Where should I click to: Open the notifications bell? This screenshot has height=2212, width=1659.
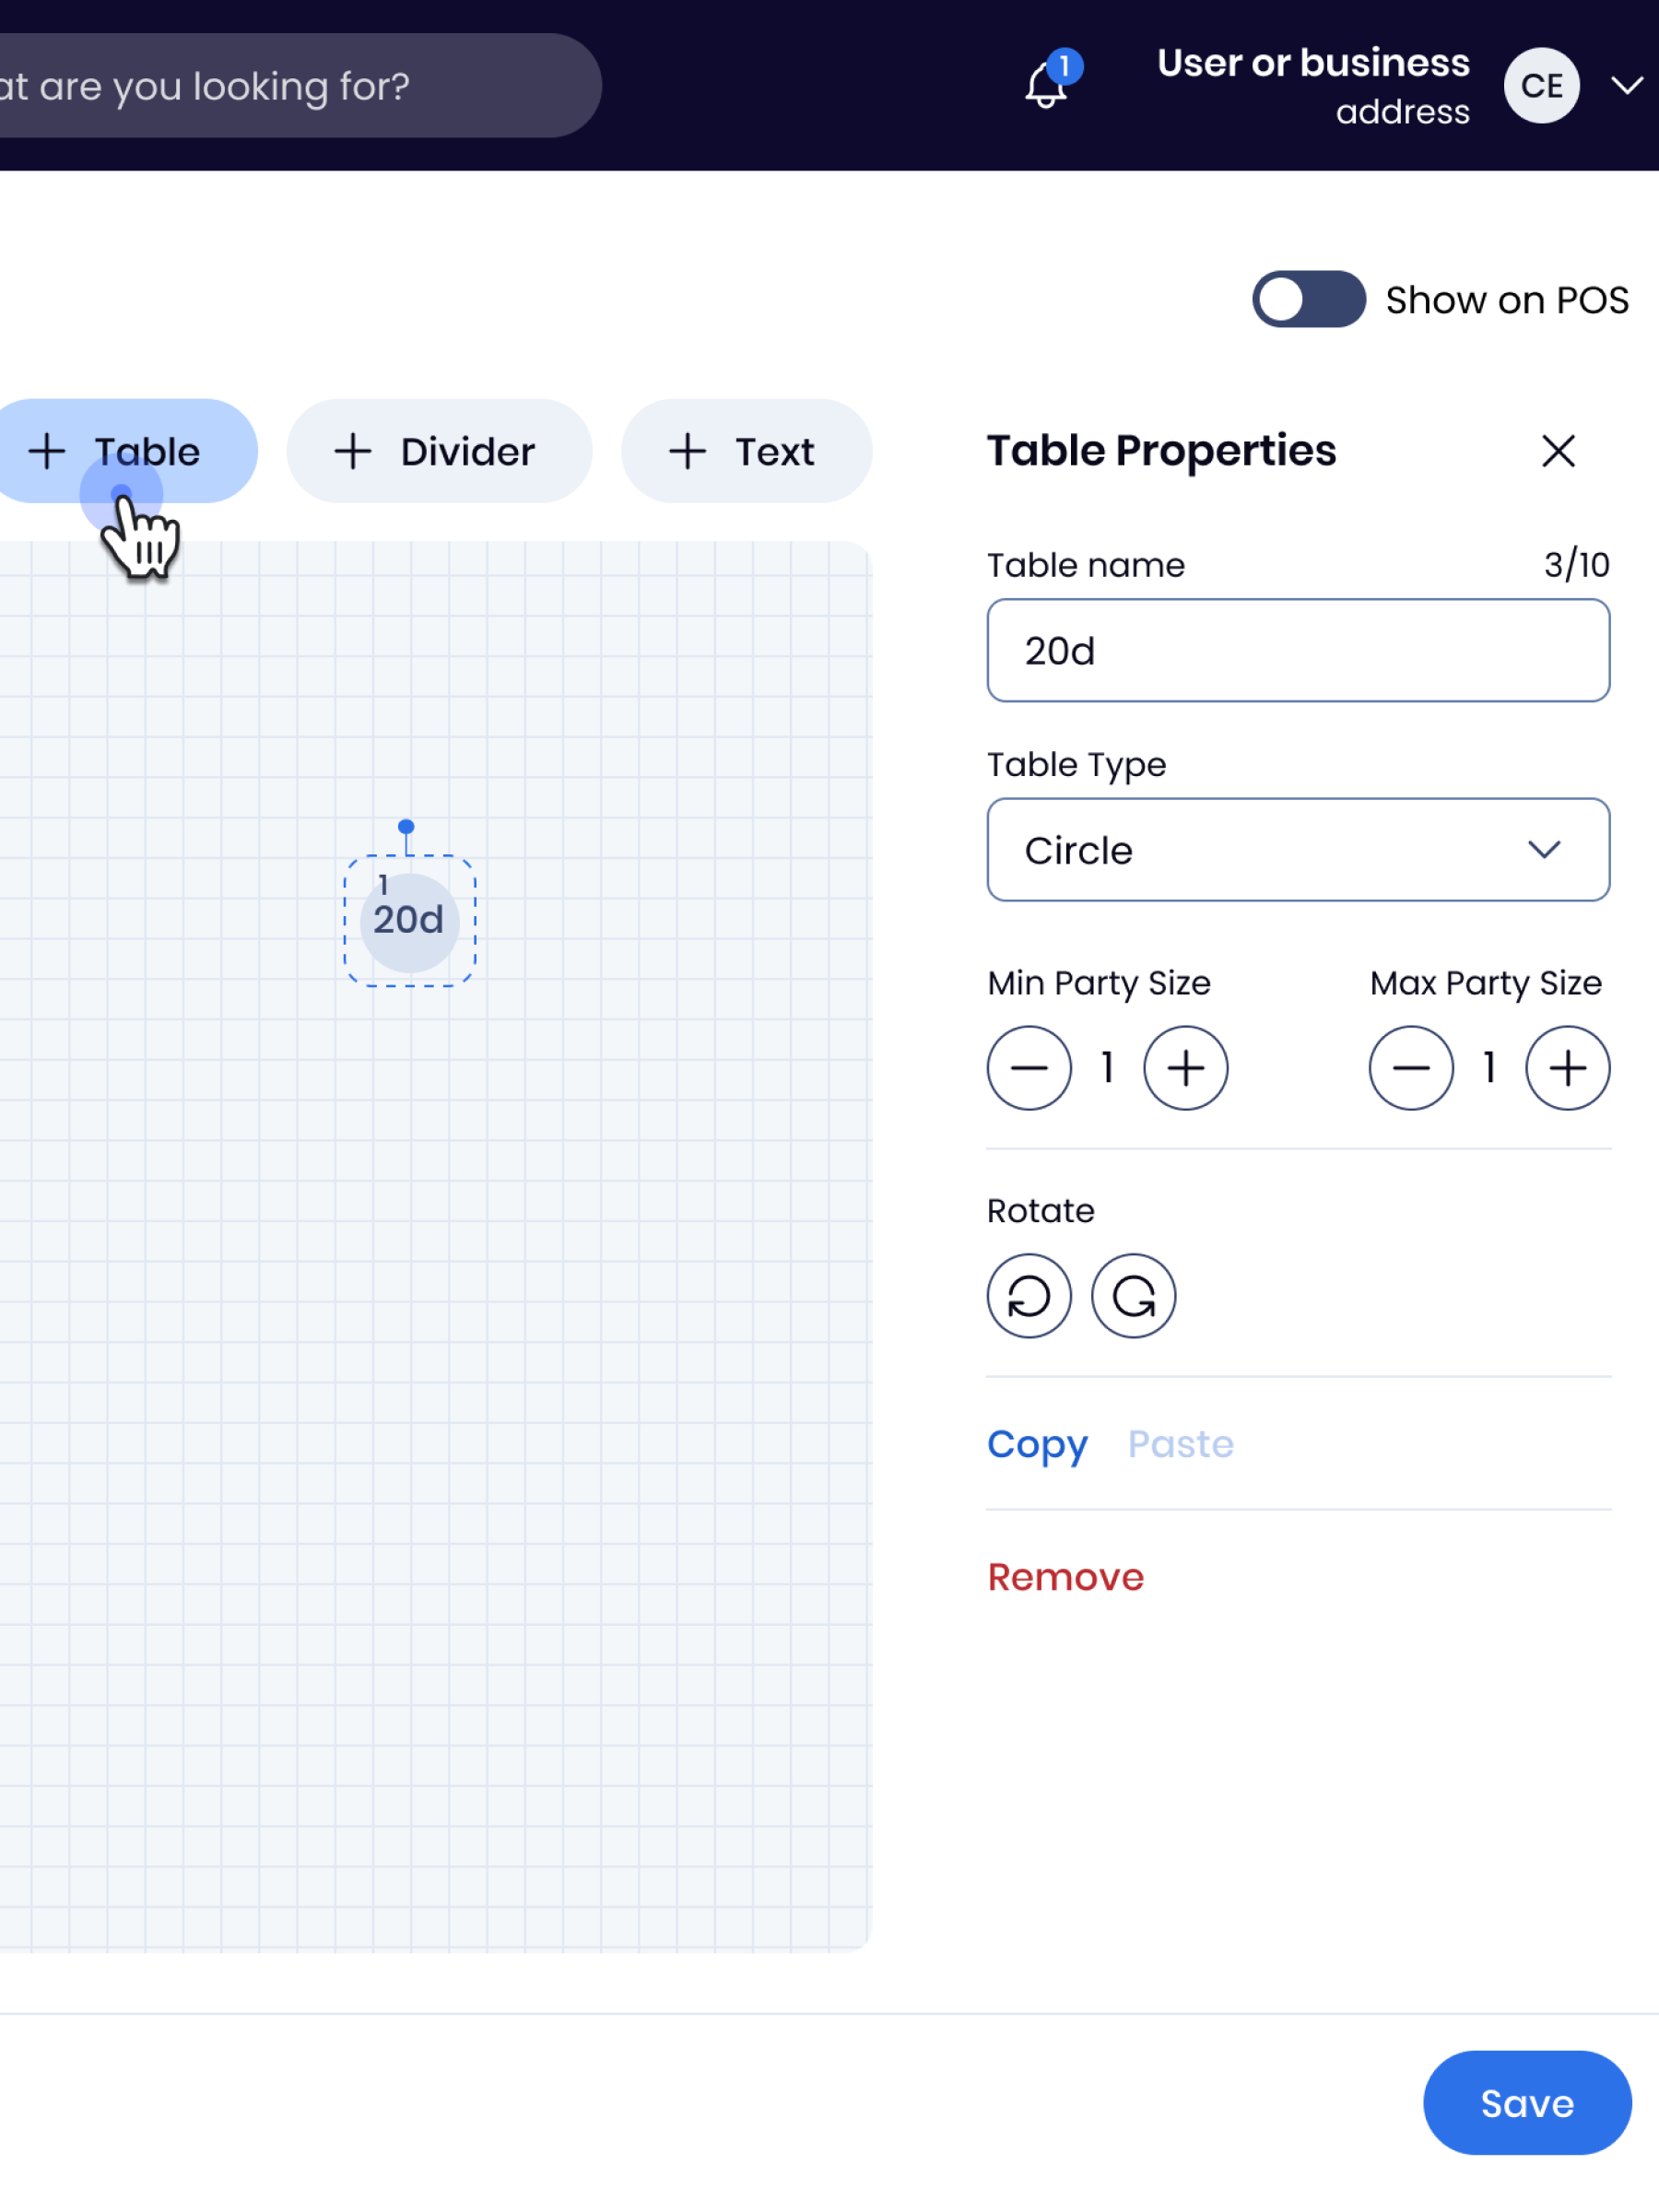pyautogui.click(x=1046, y=86)
